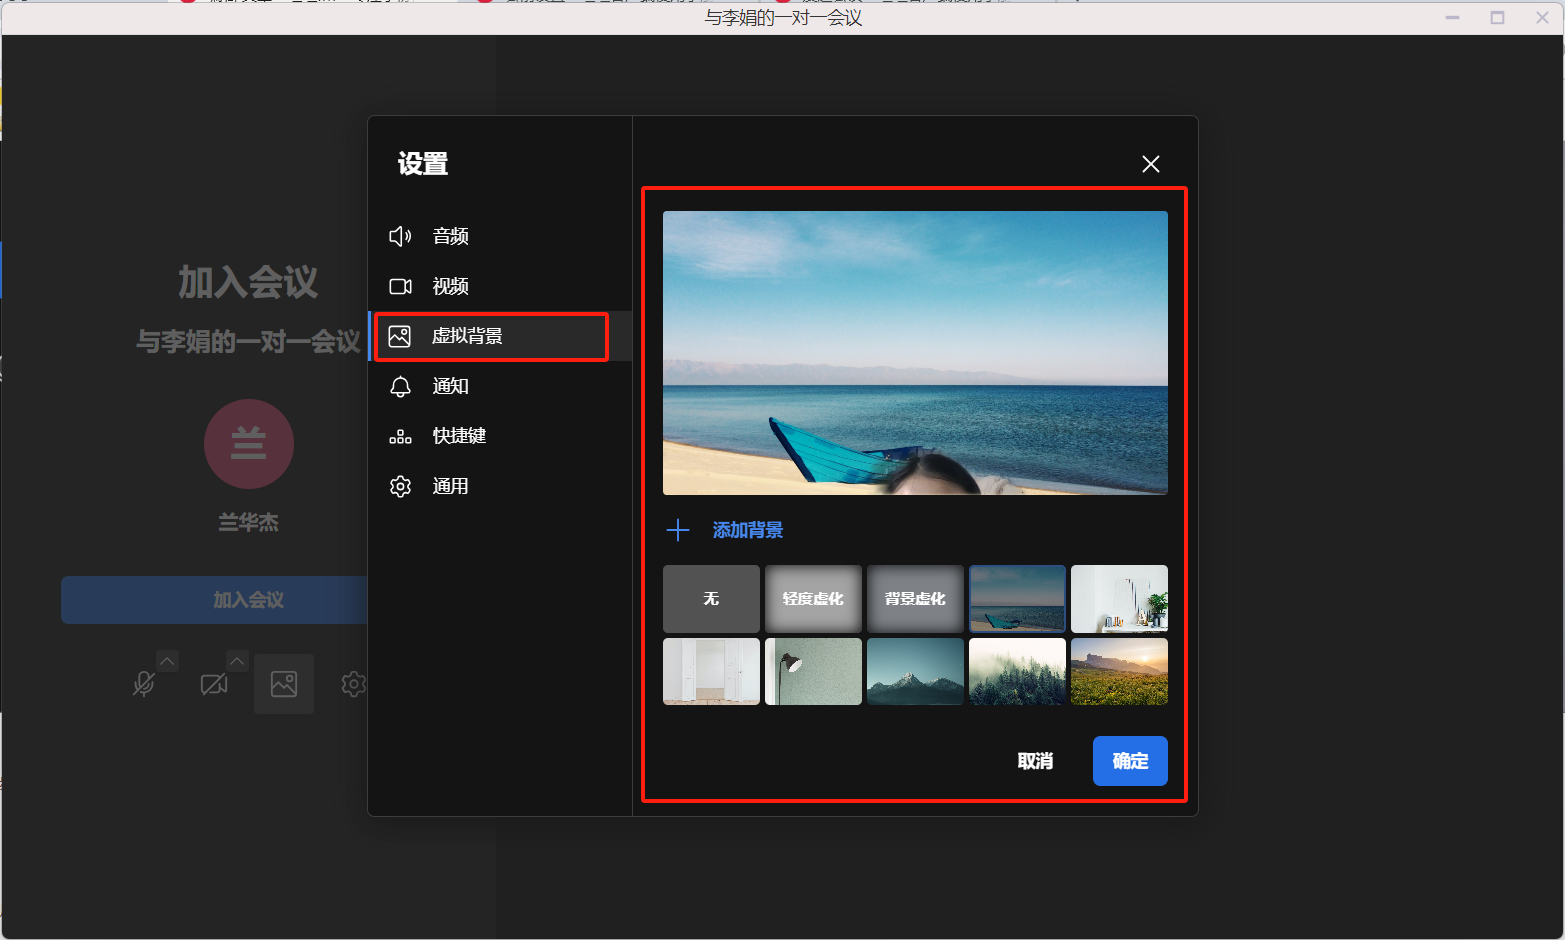Confirm with the 确定 button
This screenshot has height=940, width=1565.
point(1130,761)
